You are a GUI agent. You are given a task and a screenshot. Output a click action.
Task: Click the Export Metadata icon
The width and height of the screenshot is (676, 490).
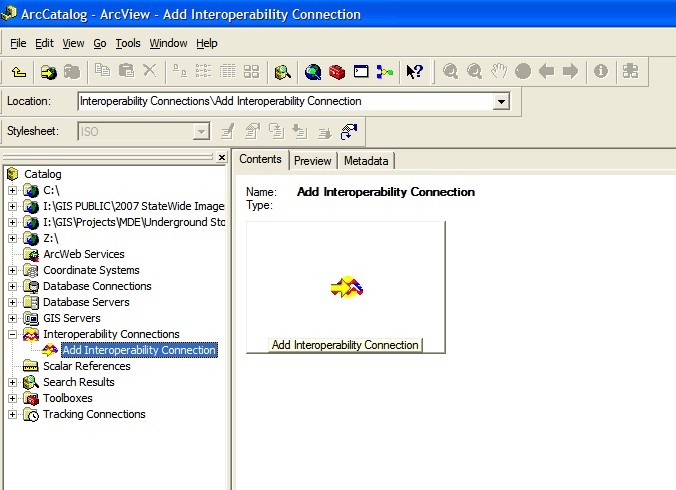[324, 132]
